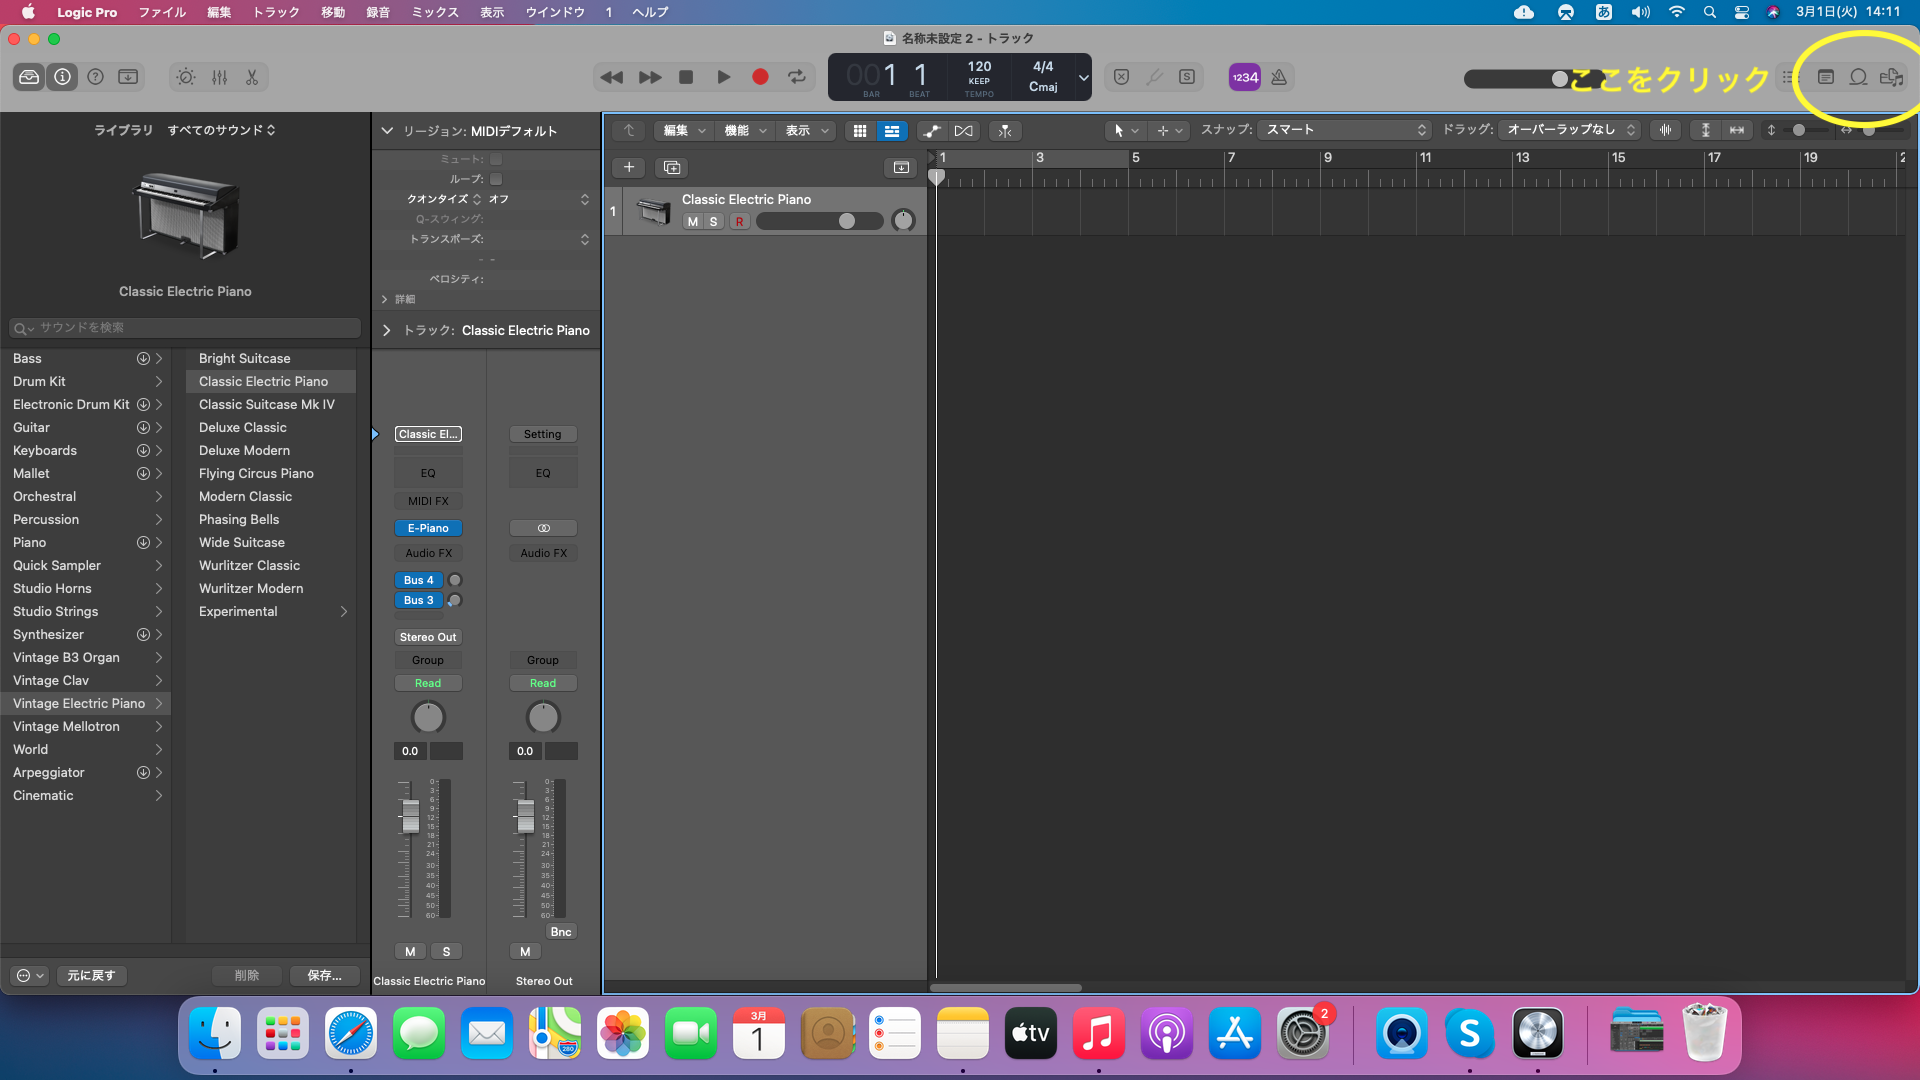The width and height of the screenshot is (1920, 1080).
Task: Click the E-Piano instrument slot
Action: 428,528
